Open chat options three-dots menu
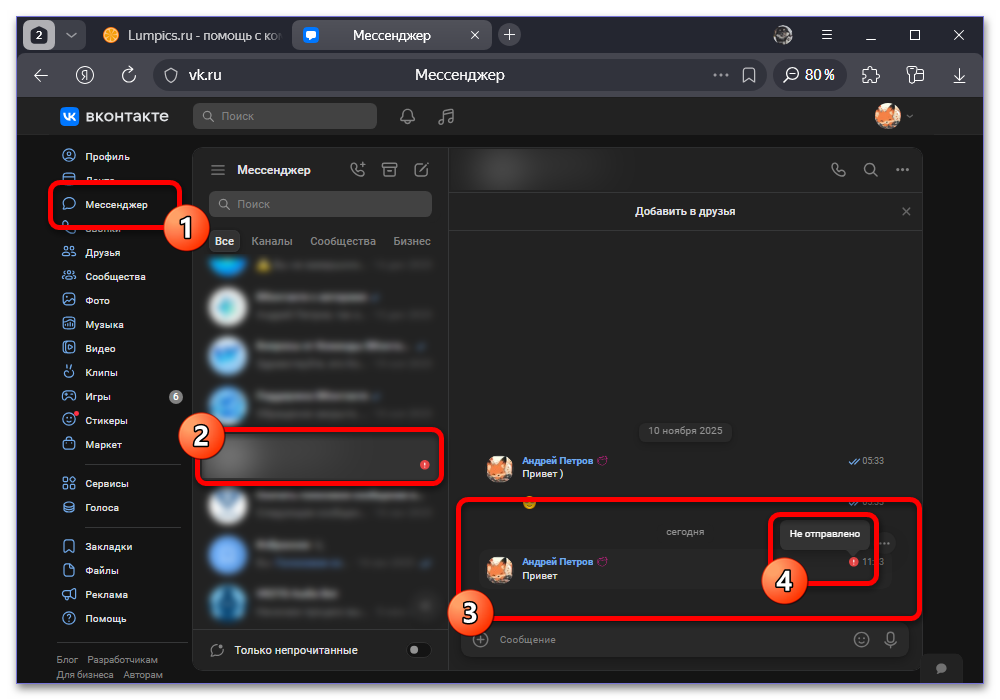Image resolution: width=1000 pixels, height=700 pixels. pos(902,170)
